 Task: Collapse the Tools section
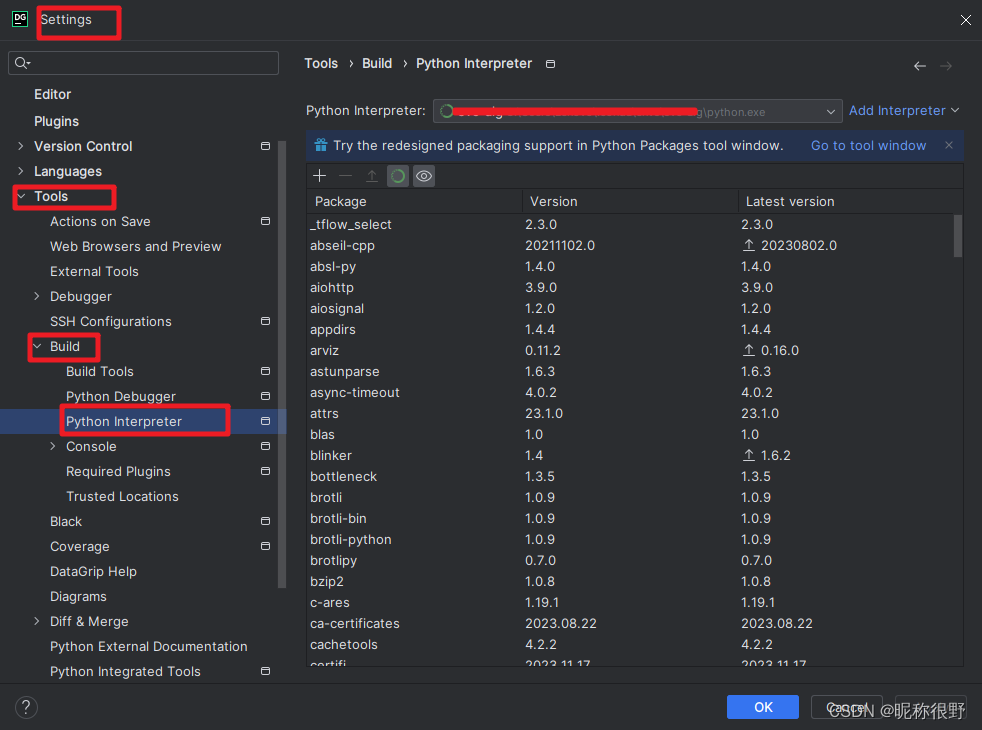(22, 196)
